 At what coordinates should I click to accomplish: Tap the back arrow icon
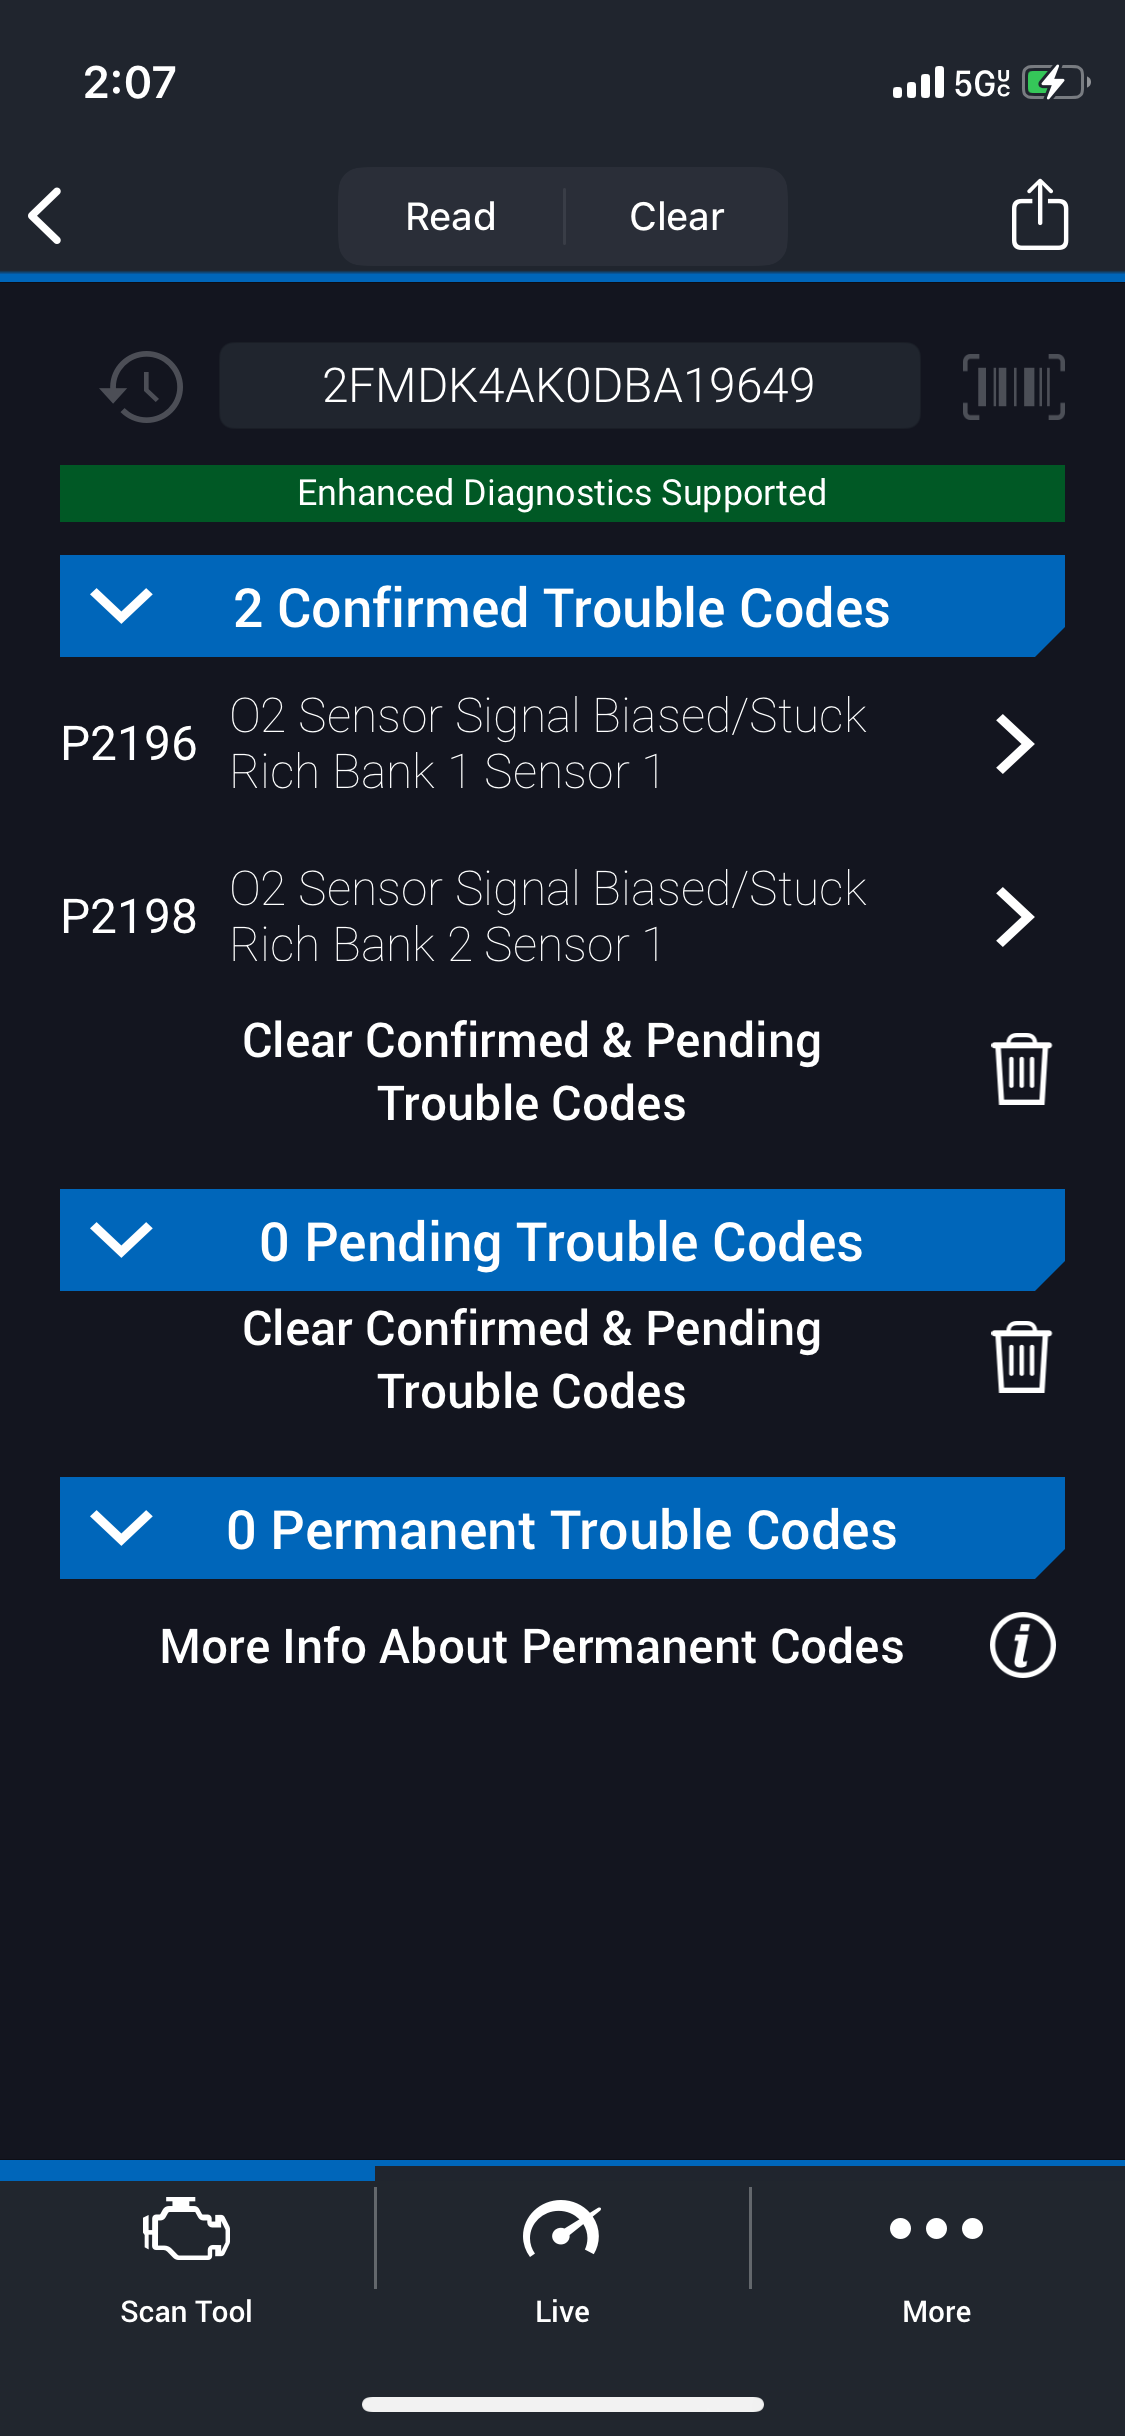click(46, 216)
